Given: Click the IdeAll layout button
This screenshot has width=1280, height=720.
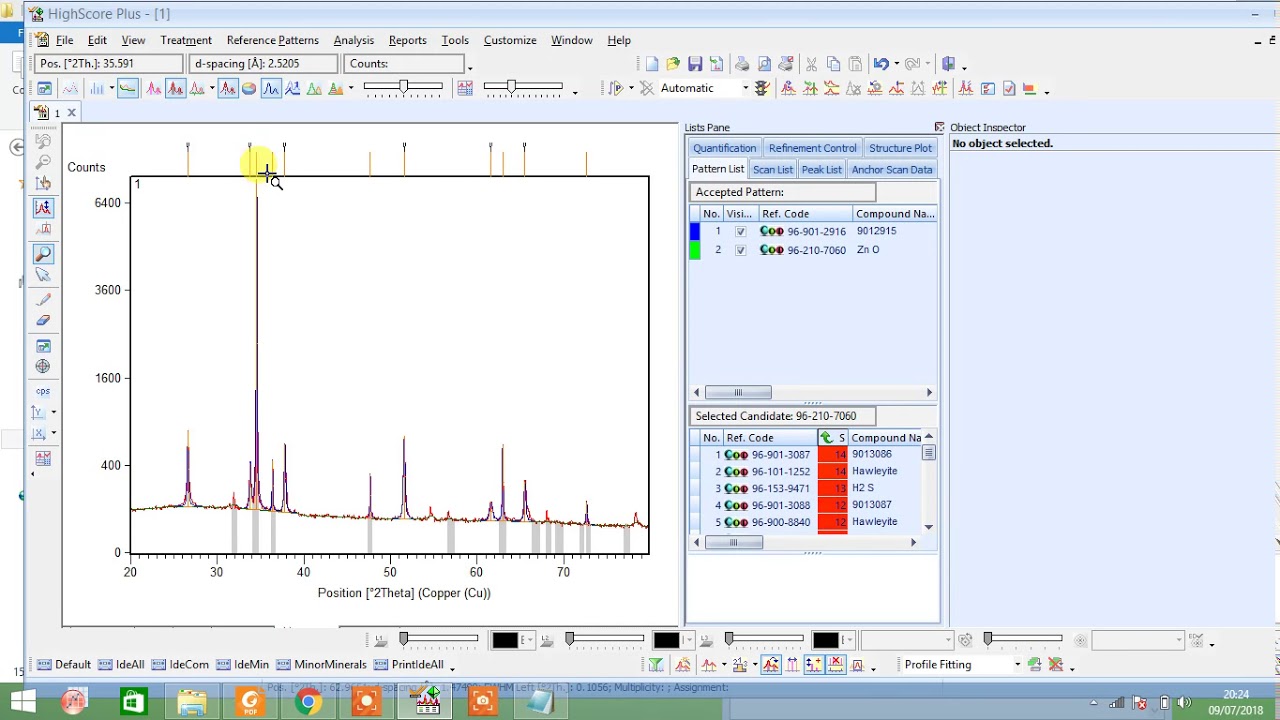Looking at the screenshot, I should point(122,665).
